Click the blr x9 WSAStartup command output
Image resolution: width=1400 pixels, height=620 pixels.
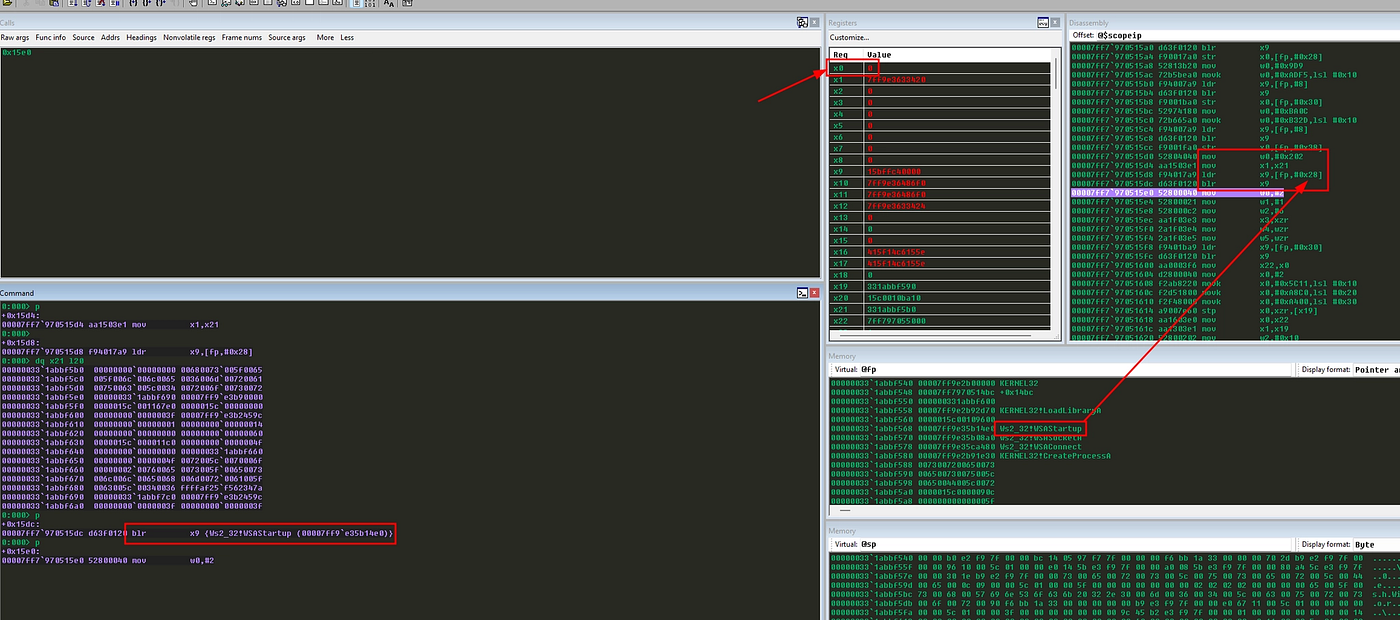[x=198, y=533]
